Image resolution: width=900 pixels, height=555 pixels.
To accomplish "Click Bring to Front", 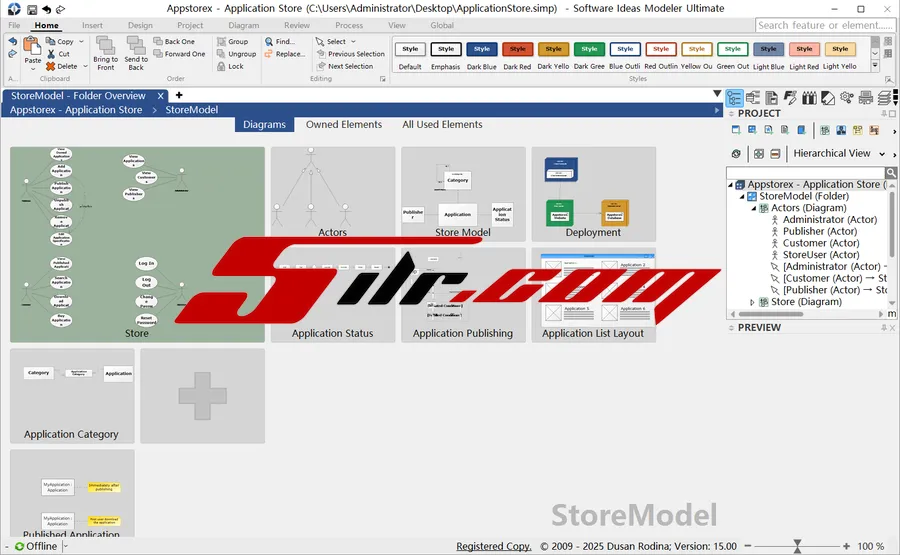I will click(x=106, y=53).
